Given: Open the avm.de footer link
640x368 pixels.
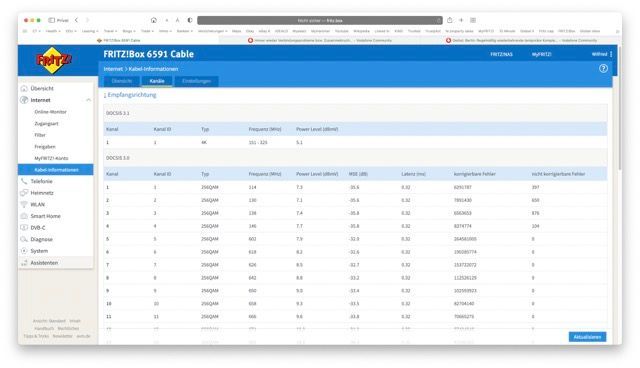Looking at the screenshot, I should click(x=84, y=336).
